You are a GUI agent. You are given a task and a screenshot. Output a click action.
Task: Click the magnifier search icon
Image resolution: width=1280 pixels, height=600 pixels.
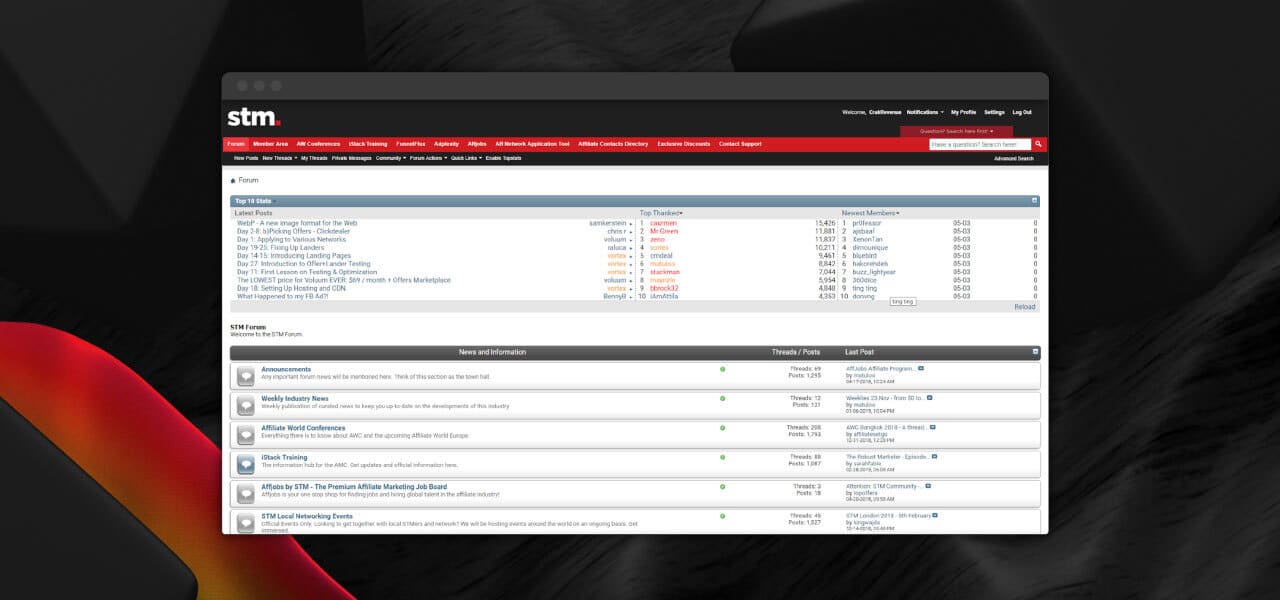point(1038,144)
